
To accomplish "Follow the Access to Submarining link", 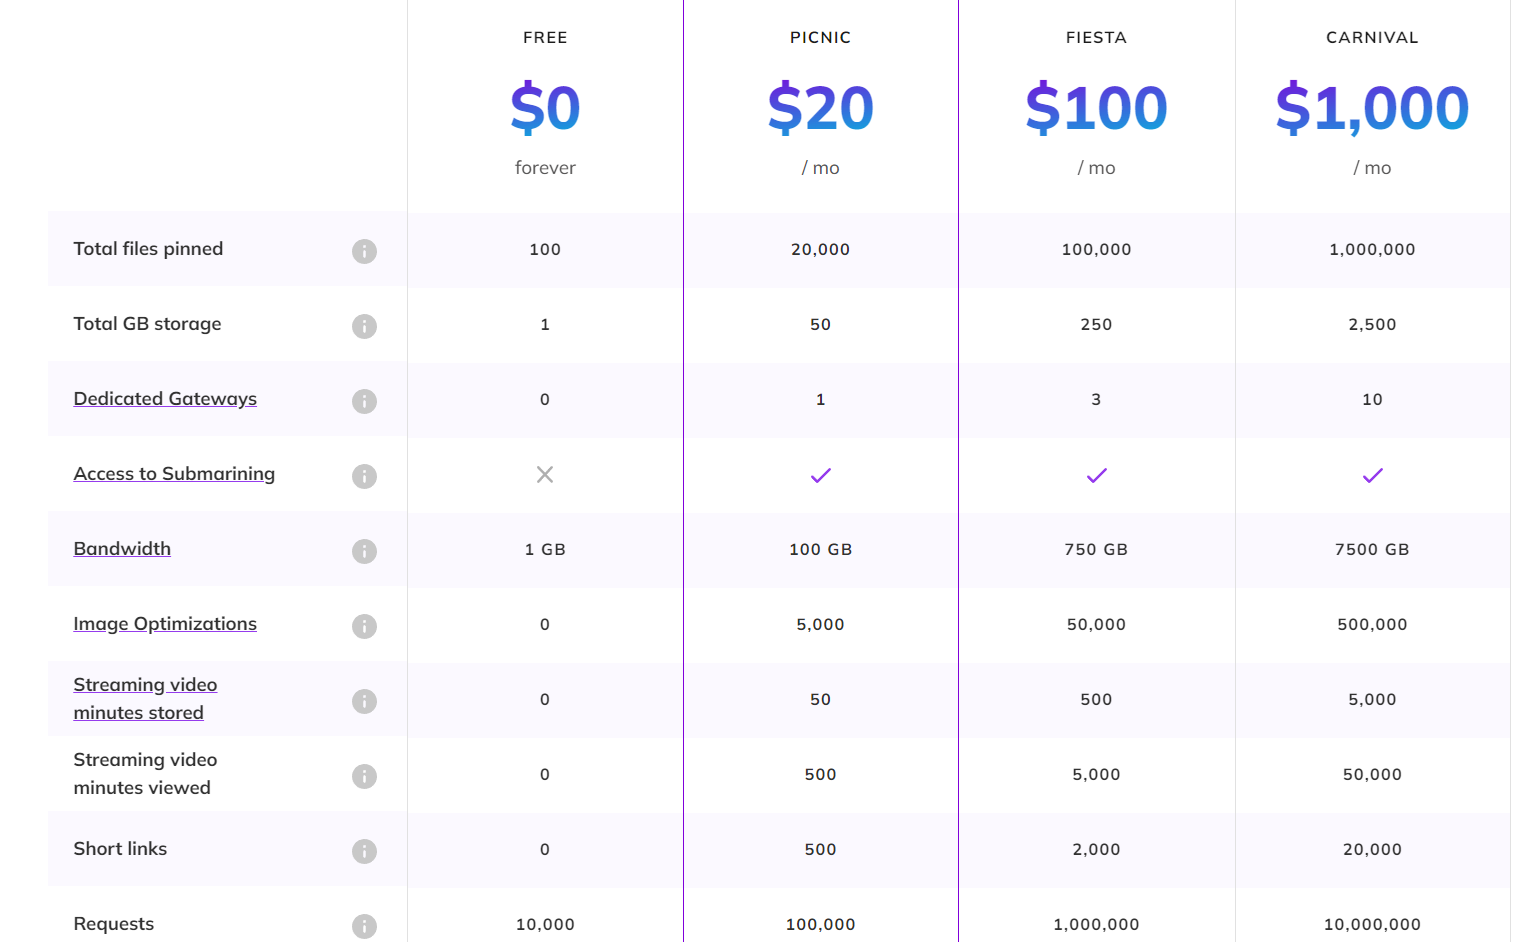I will [174, 474].
